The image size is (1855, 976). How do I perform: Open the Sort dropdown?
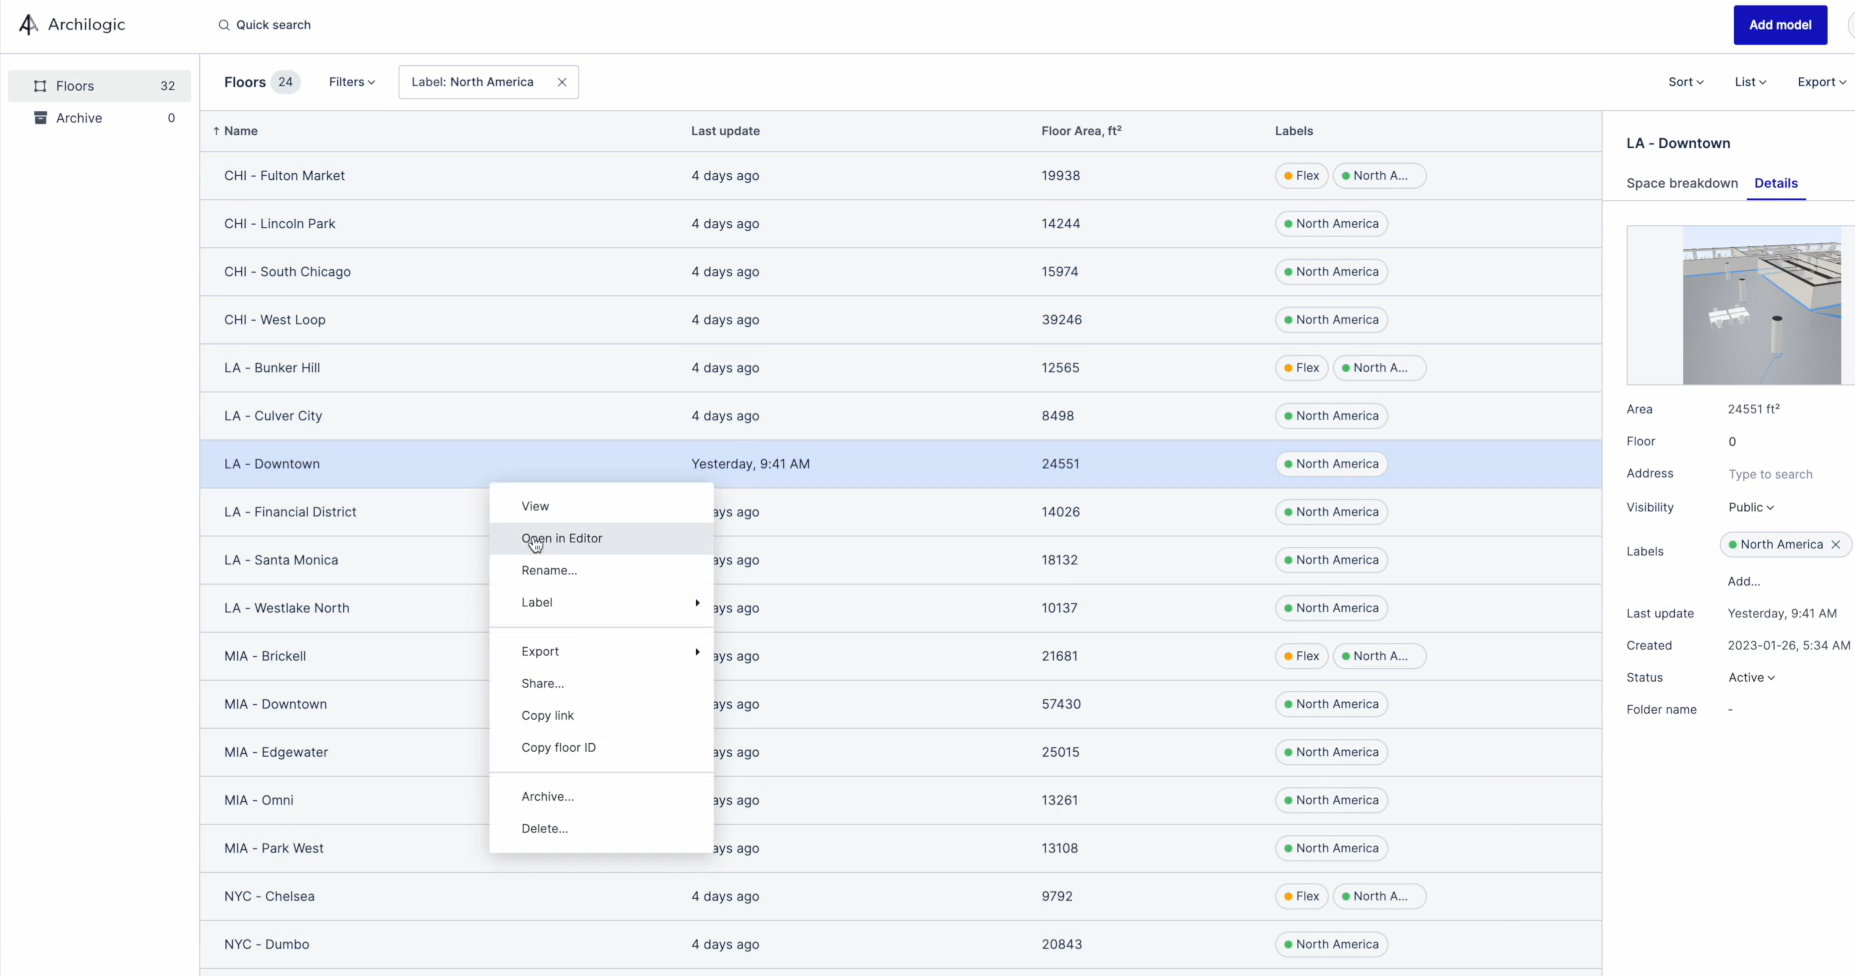click(x=1686, y=82)
